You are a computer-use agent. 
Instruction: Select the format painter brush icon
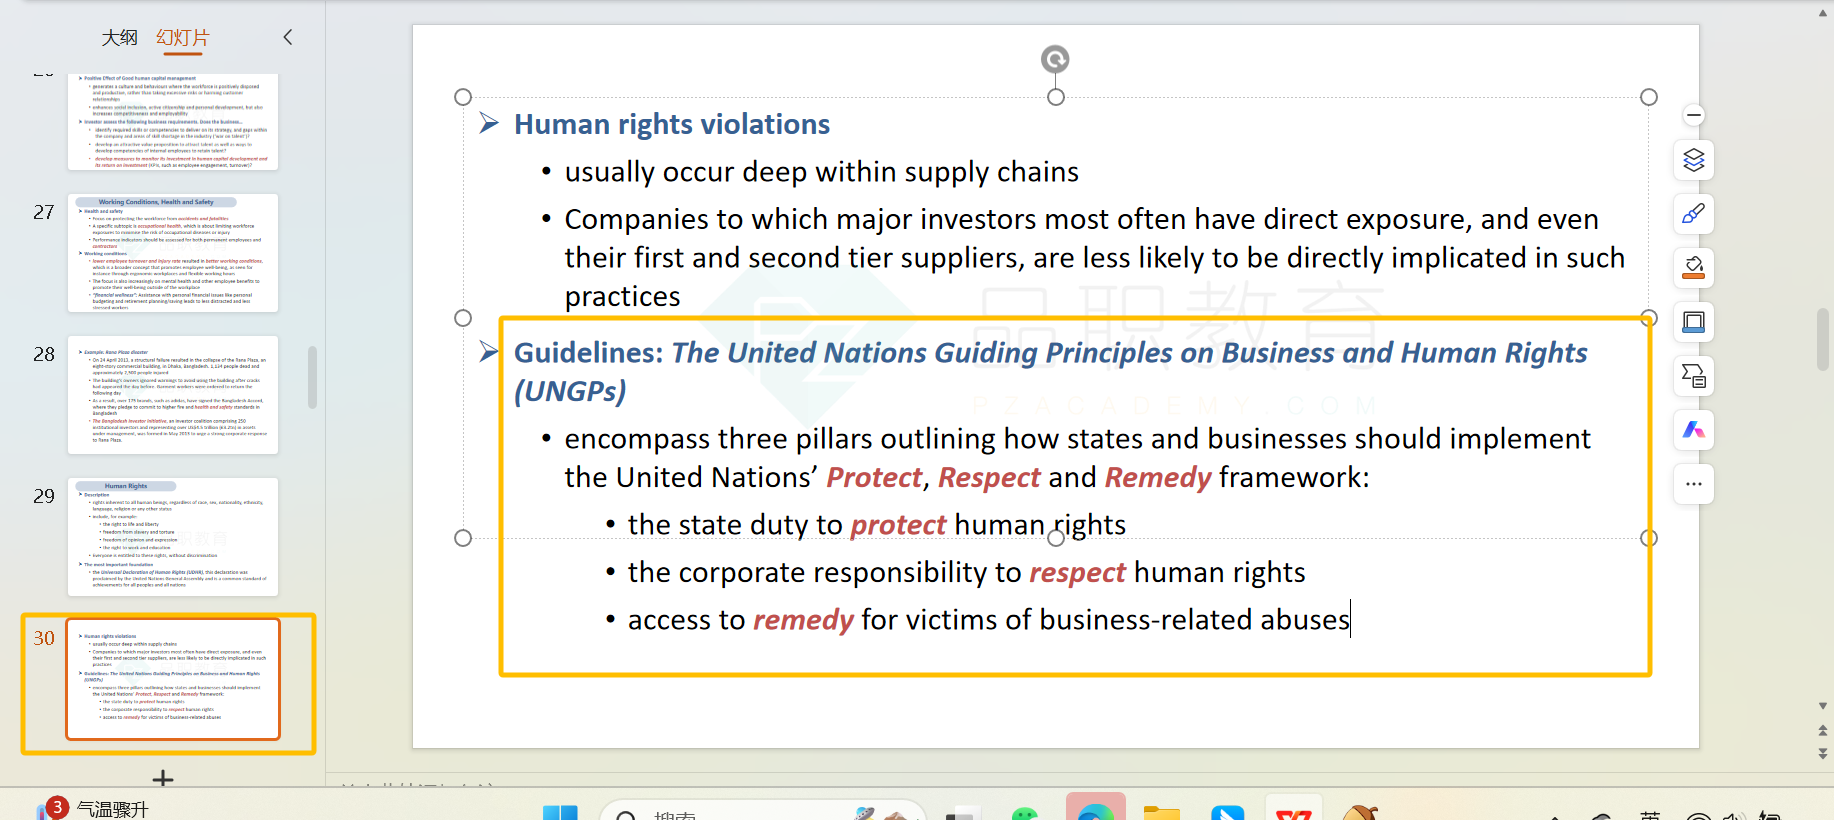[1693, 214]
